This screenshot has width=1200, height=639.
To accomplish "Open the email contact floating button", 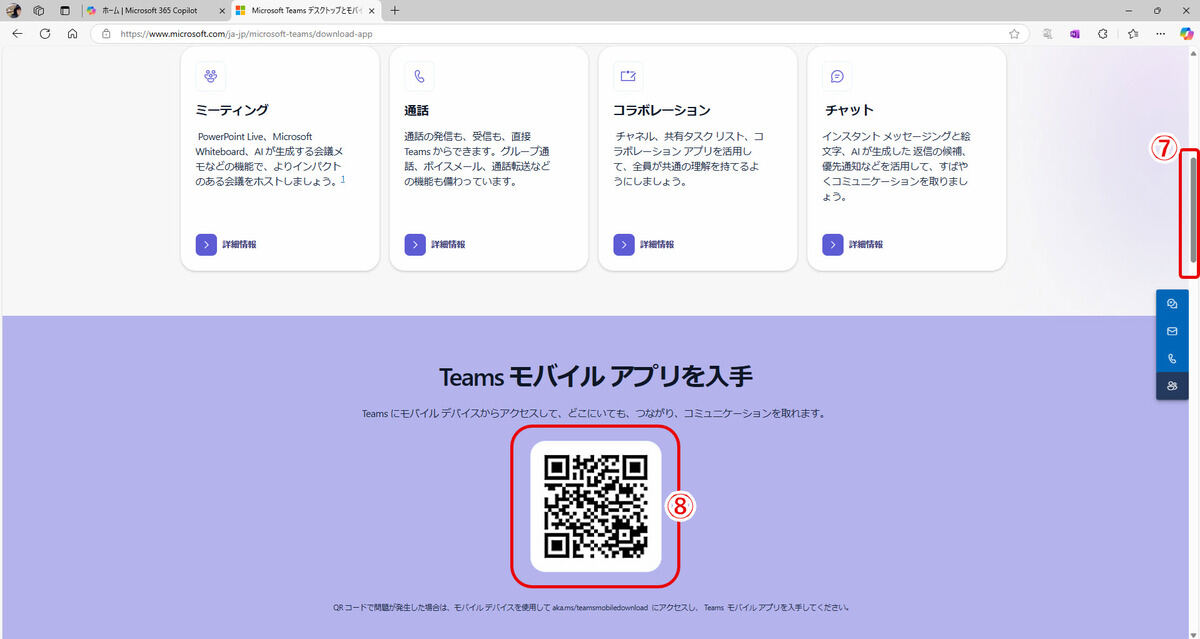I will [x=1172, y=331].
